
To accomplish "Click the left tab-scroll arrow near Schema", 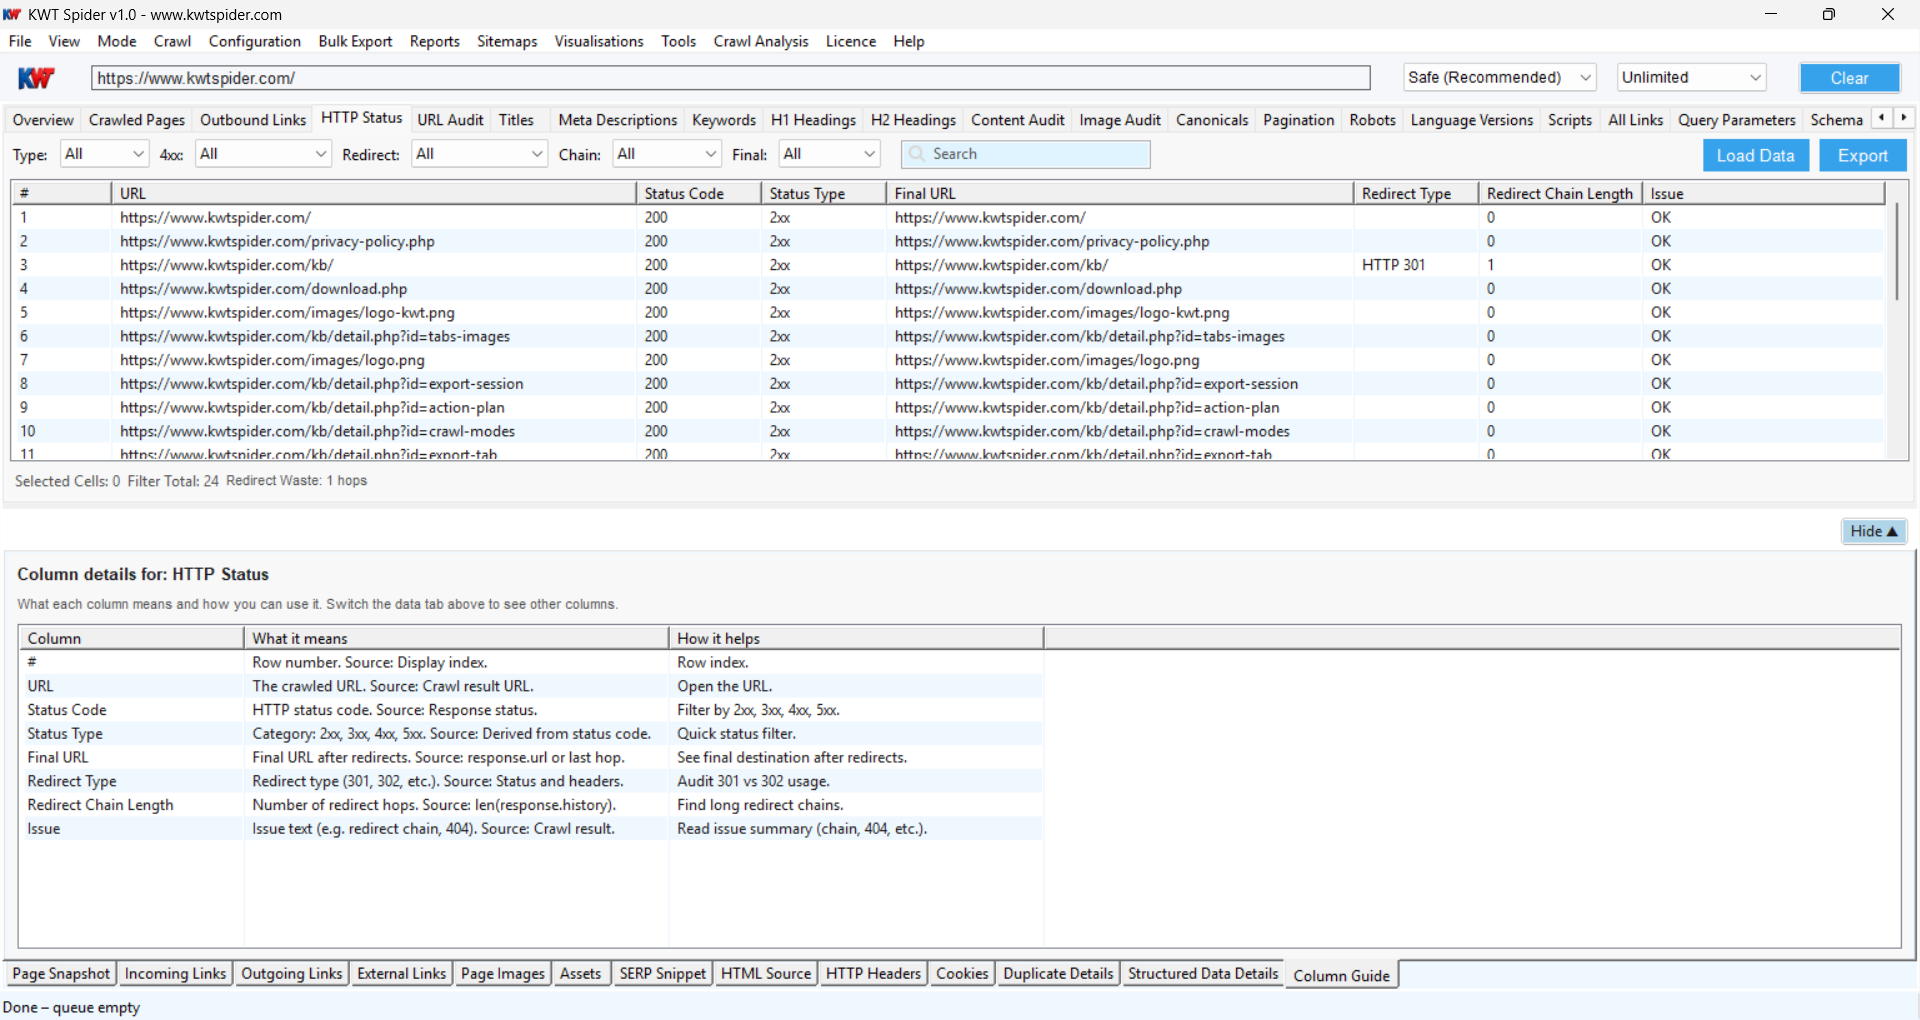I will [1883, 117].
